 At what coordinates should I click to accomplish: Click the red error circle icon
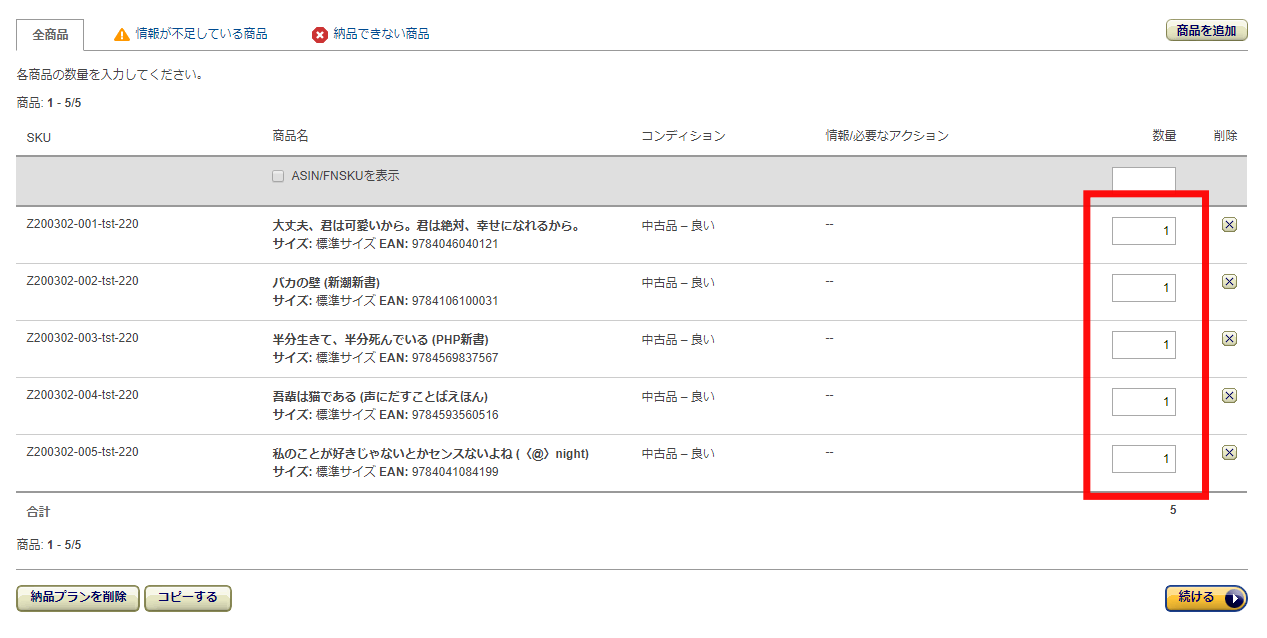coord(320,35)
